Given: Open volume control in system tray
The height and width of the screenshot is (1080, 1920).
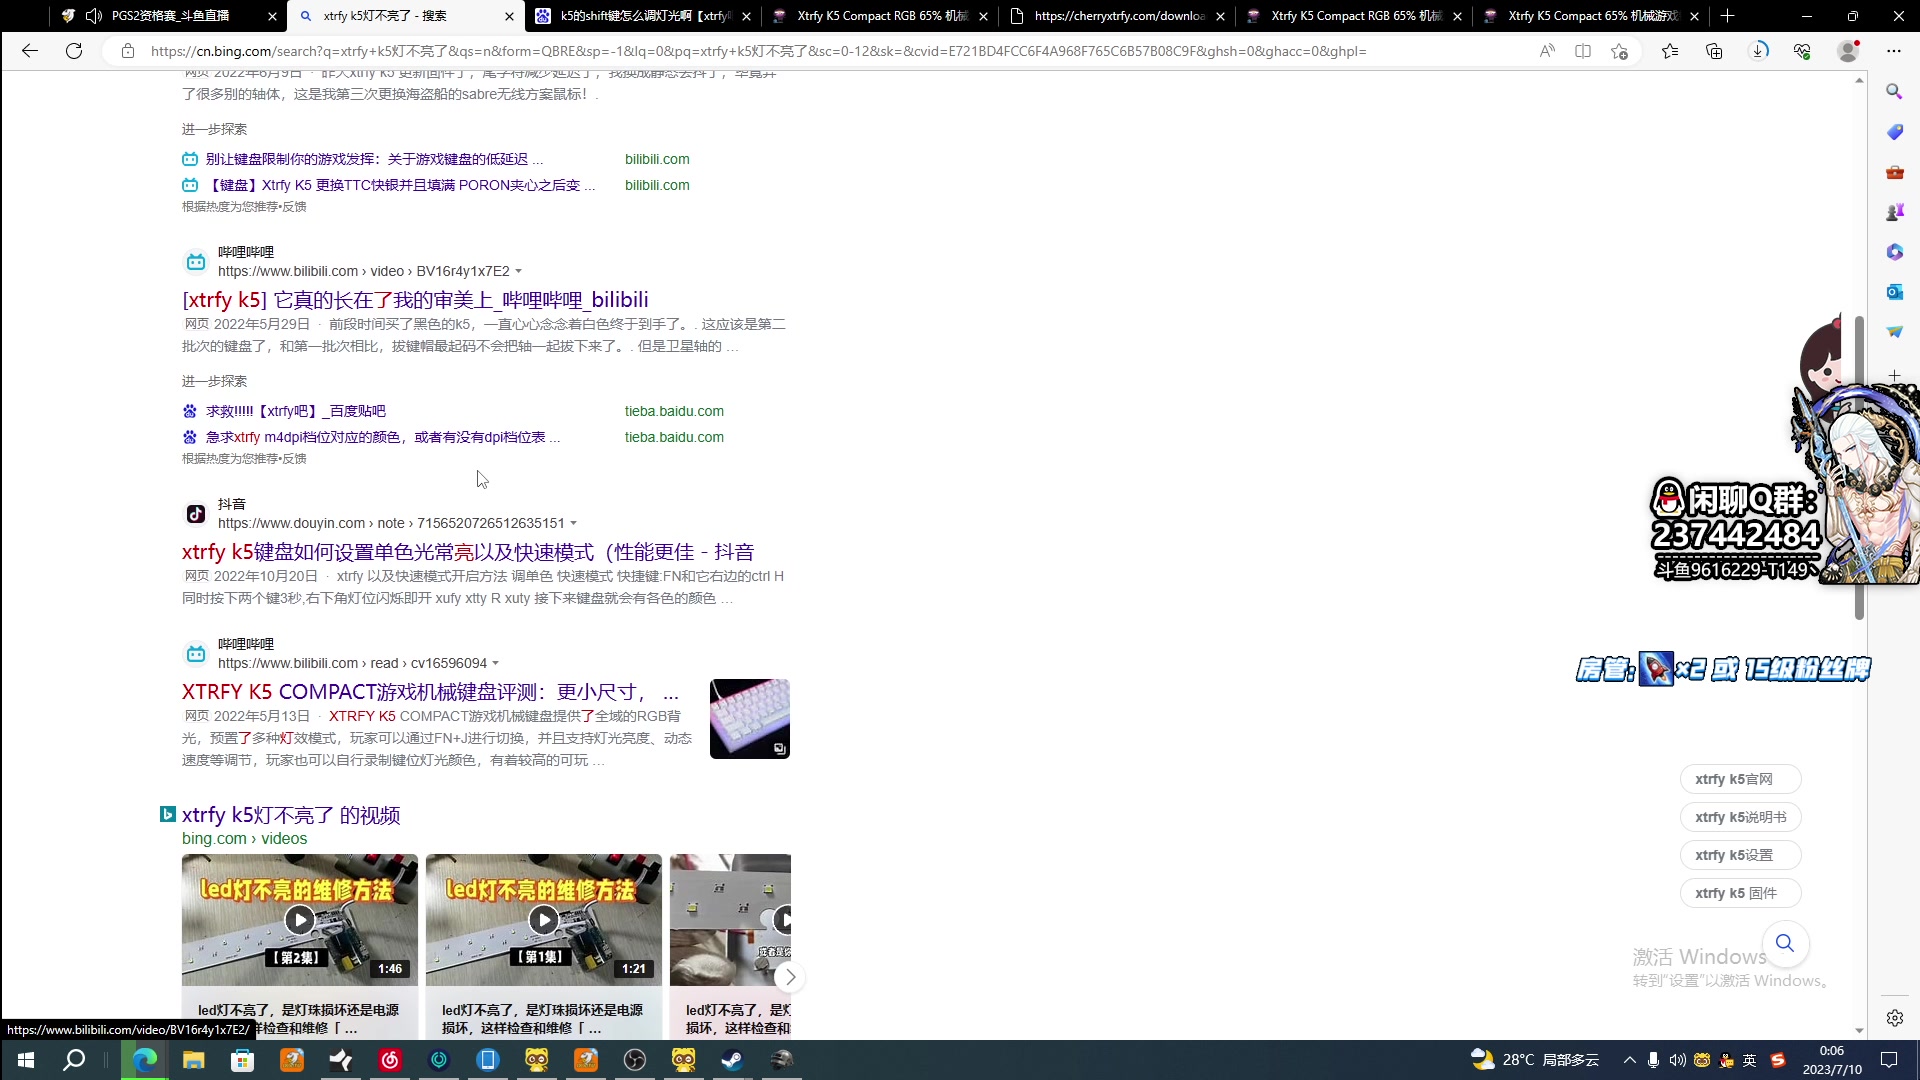Looking at the screenshot, I should (x=1677, y=1060).
